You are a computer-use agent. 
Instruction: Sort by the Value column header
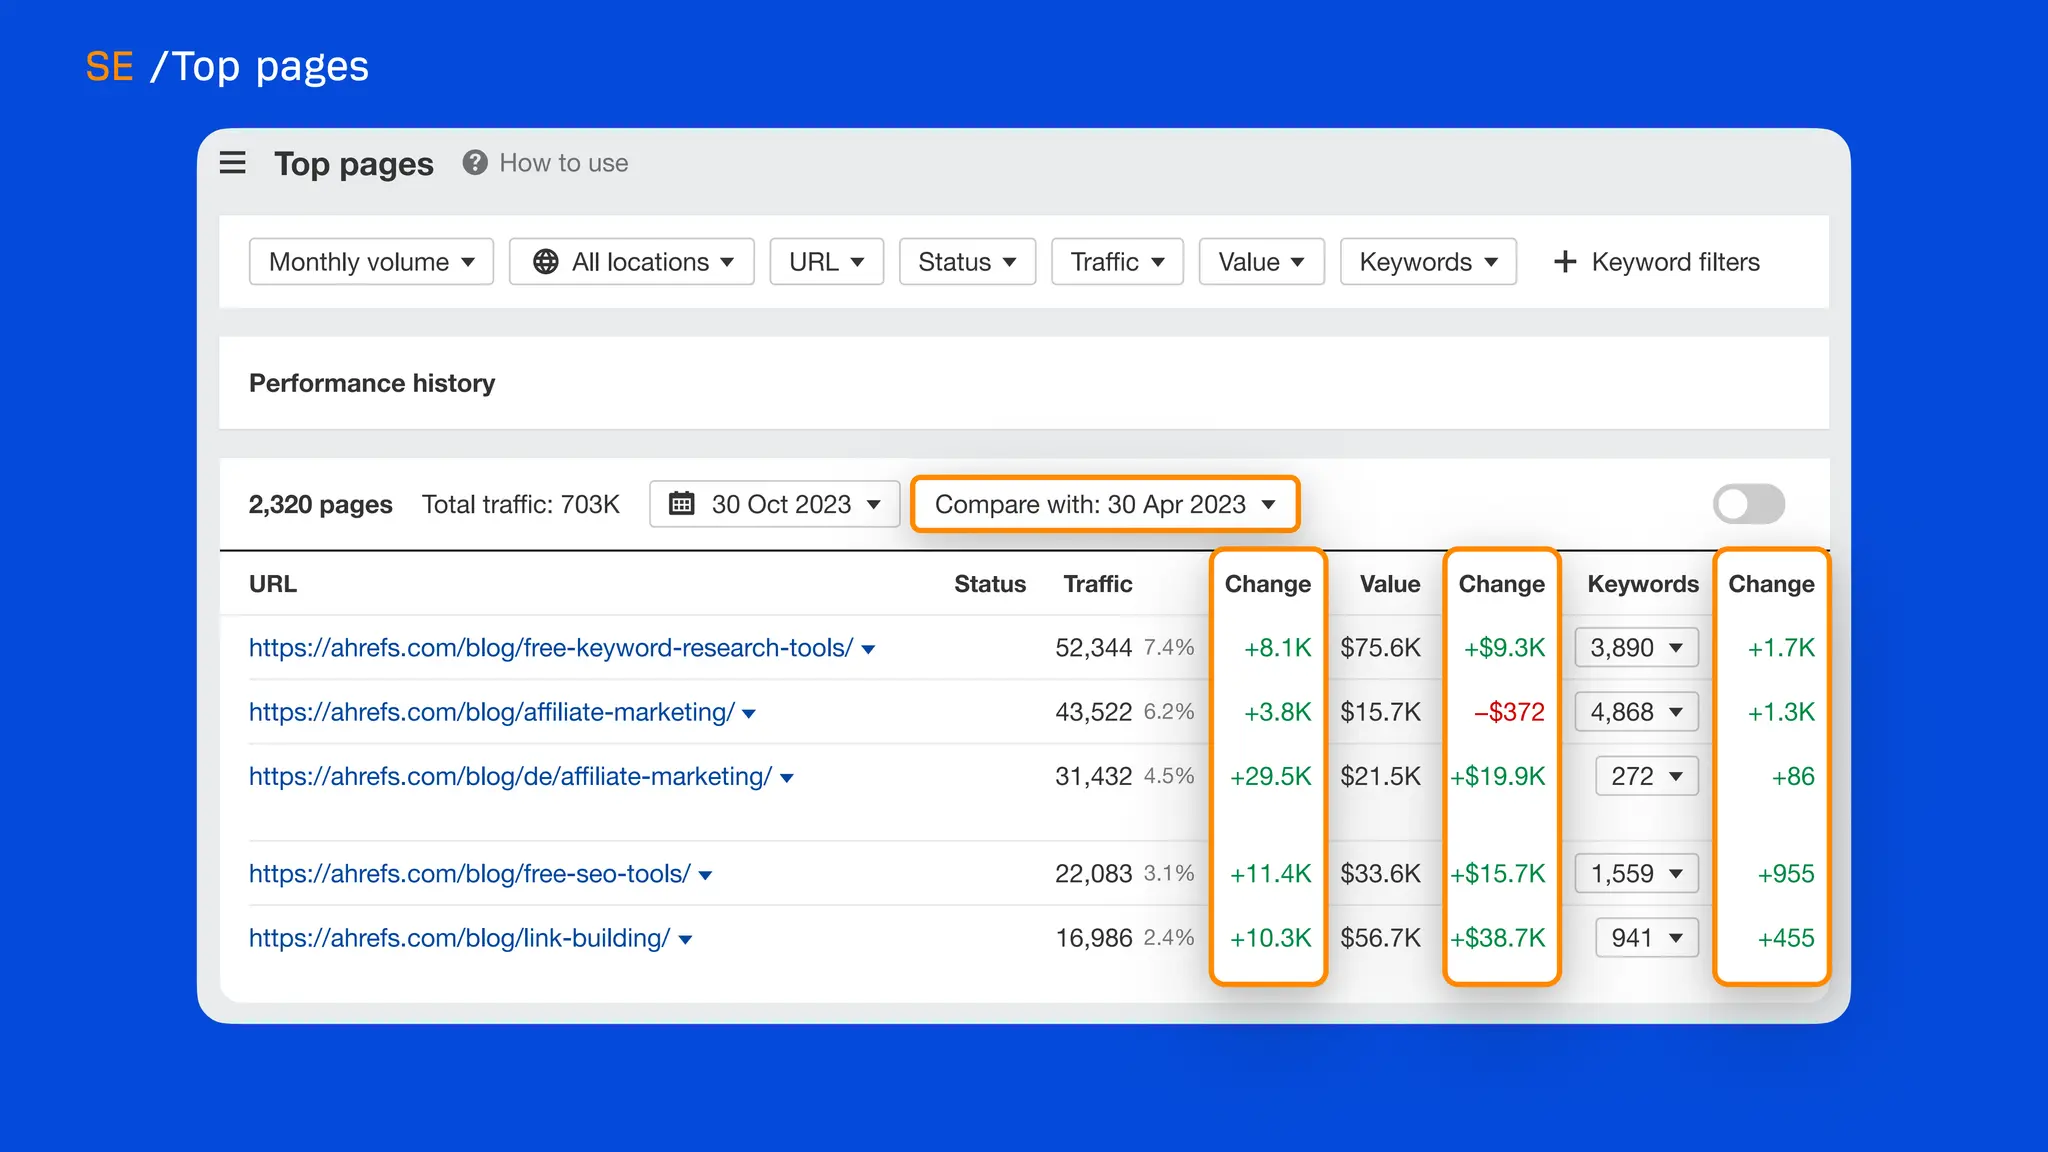(x=1390, y=584)
